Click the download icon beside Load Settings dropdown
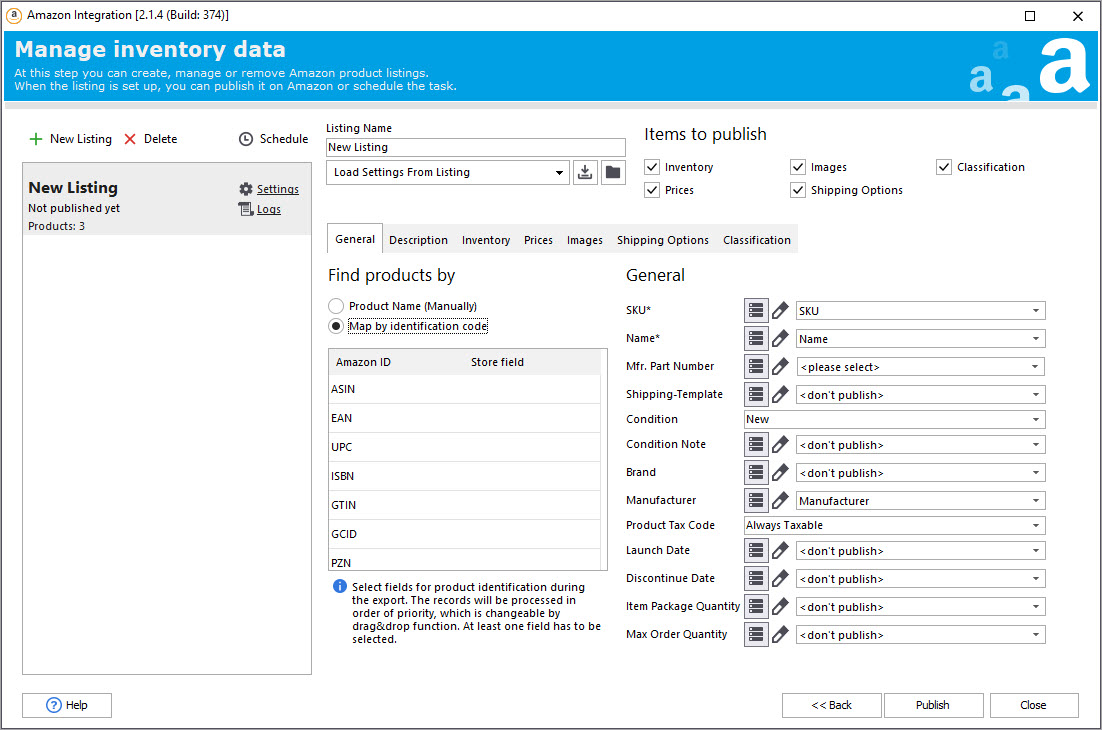Image resolution: width=1102 pixels, height=730 pixels. pos(585,173)
